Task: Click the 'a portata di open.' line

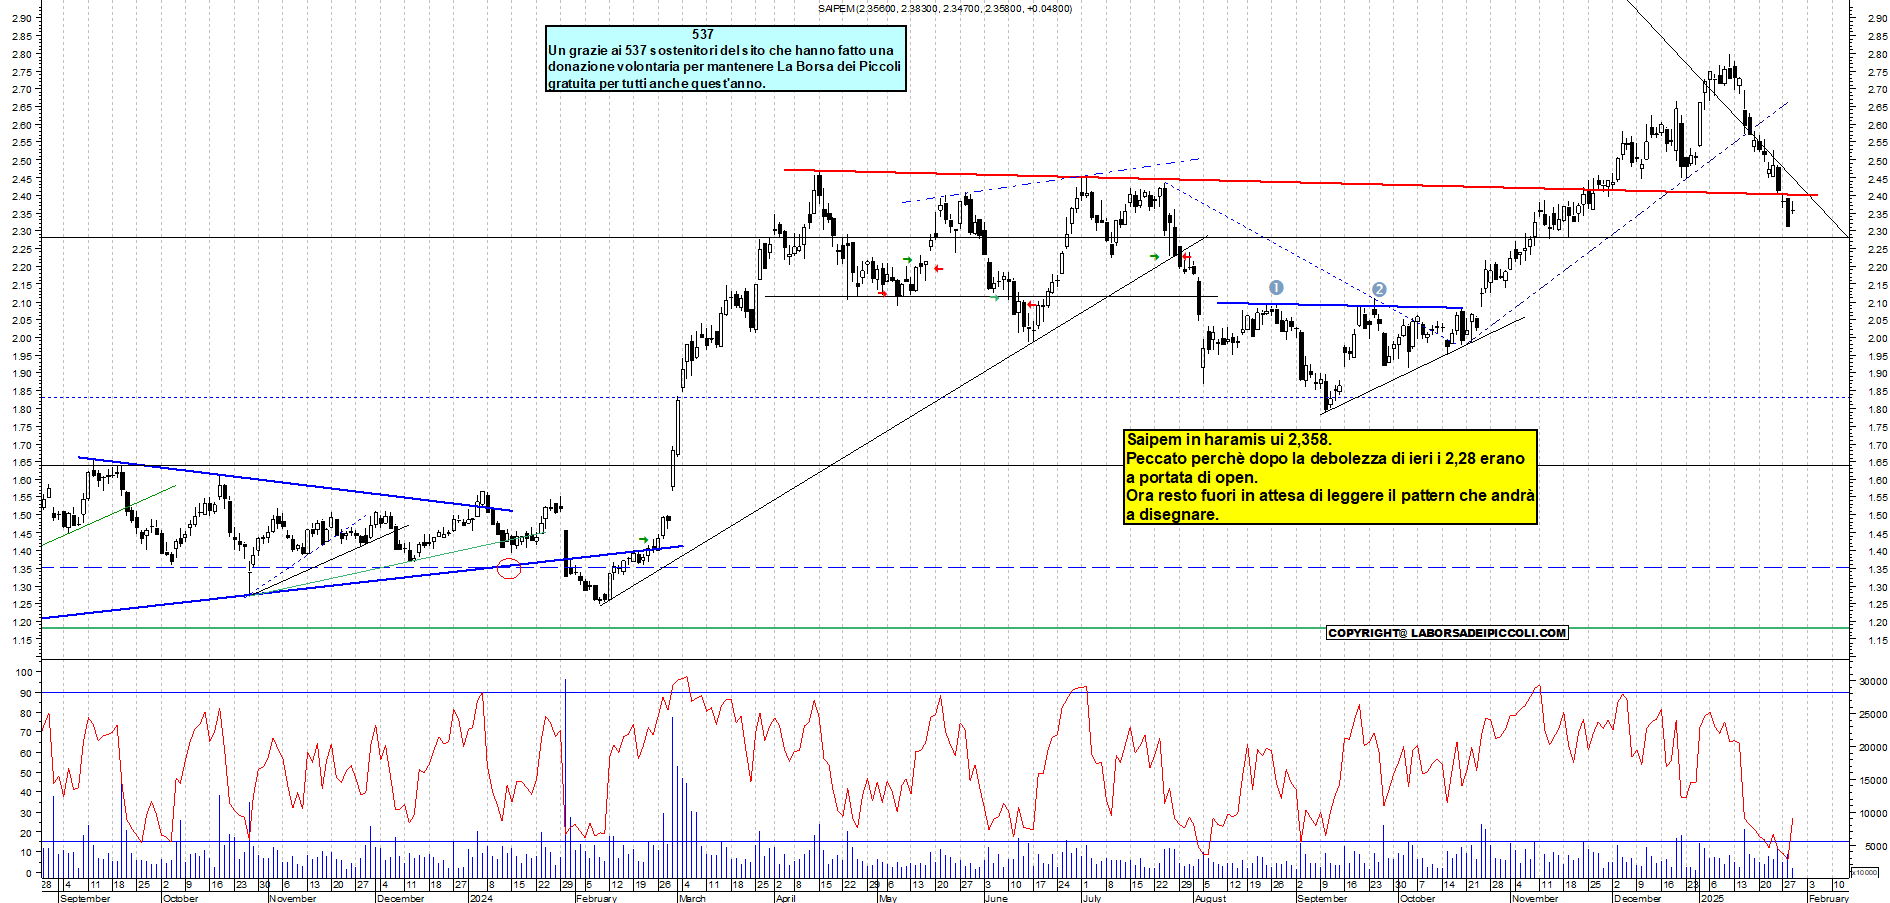Action: tap(1191, 477)
